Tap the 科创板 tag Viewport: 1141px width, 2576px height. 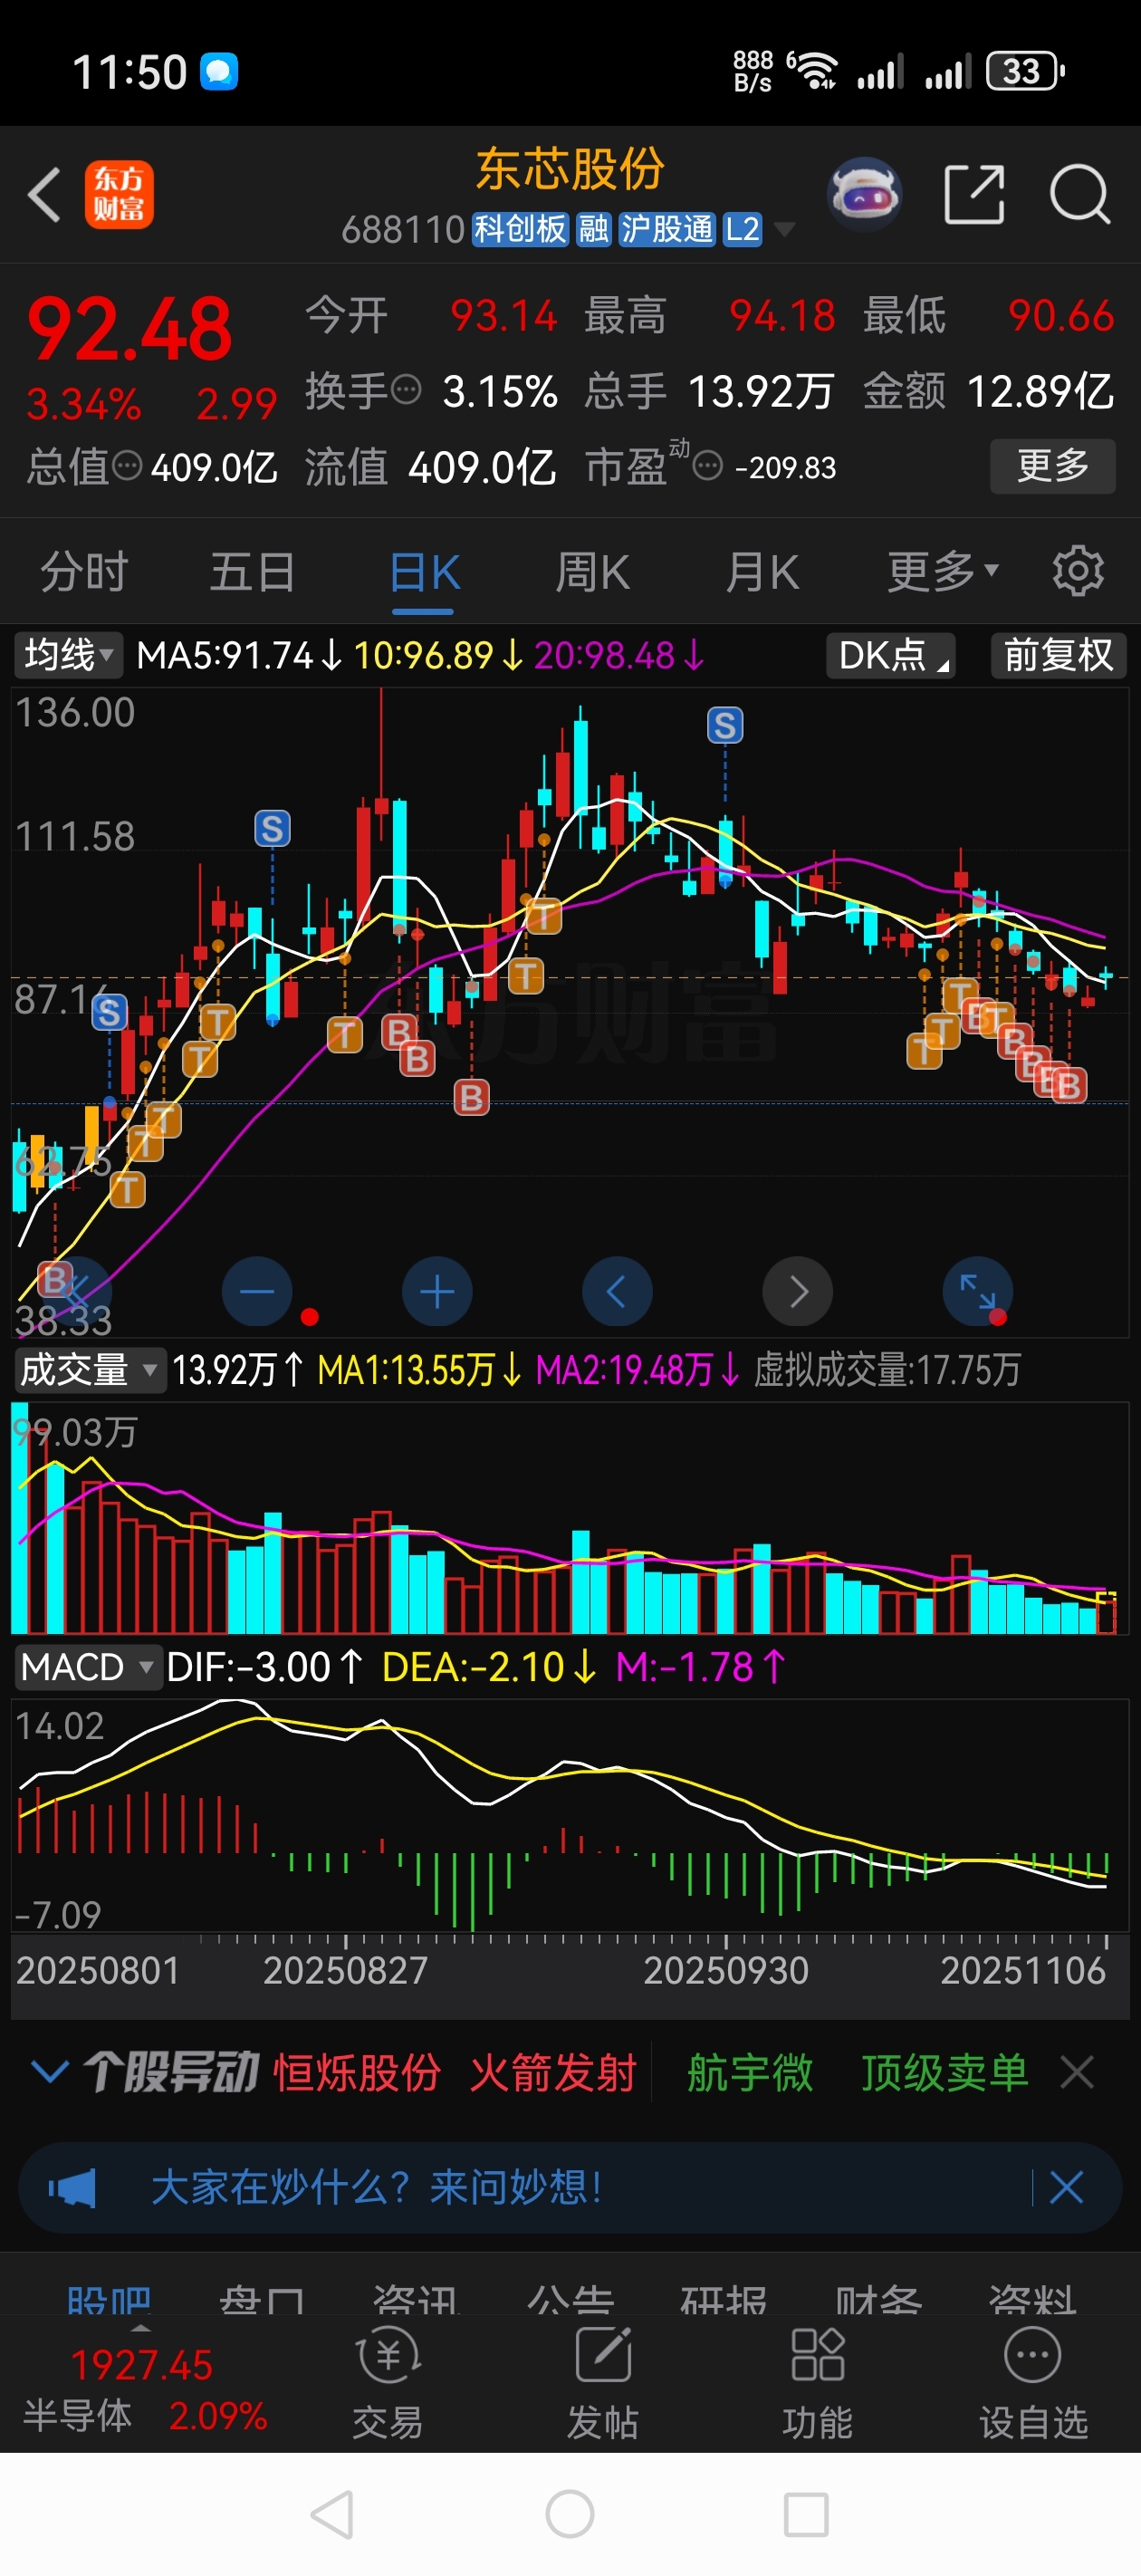click(520, 229)
